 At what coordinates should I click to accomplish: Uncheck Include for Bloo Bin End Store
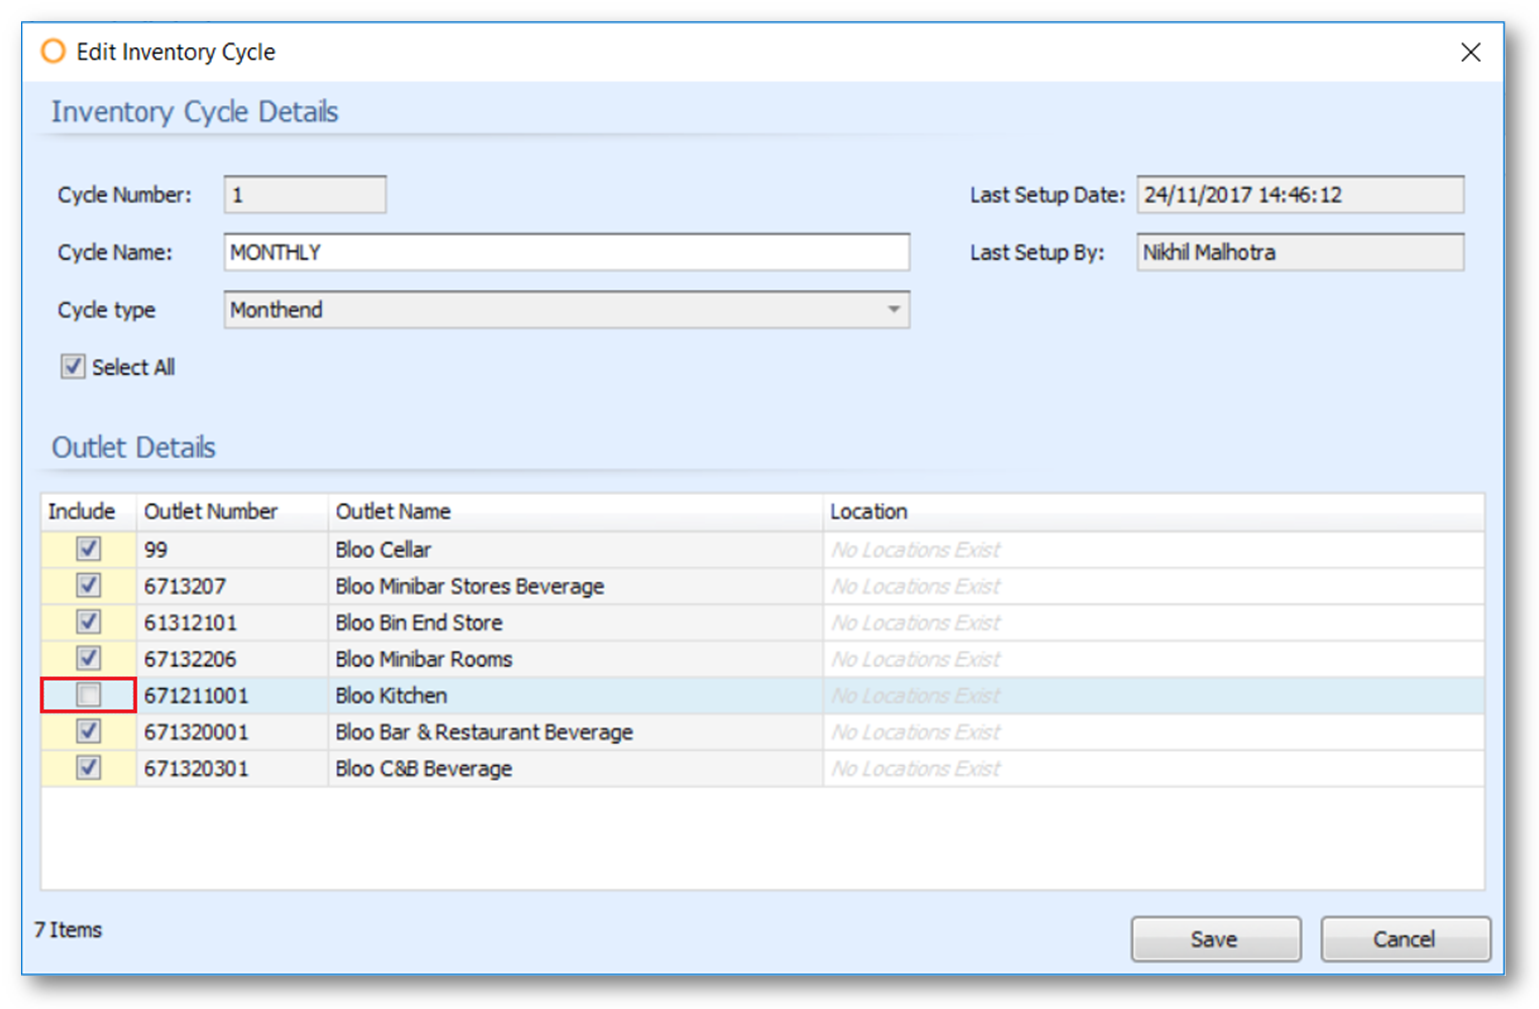[x=89, y=622]
